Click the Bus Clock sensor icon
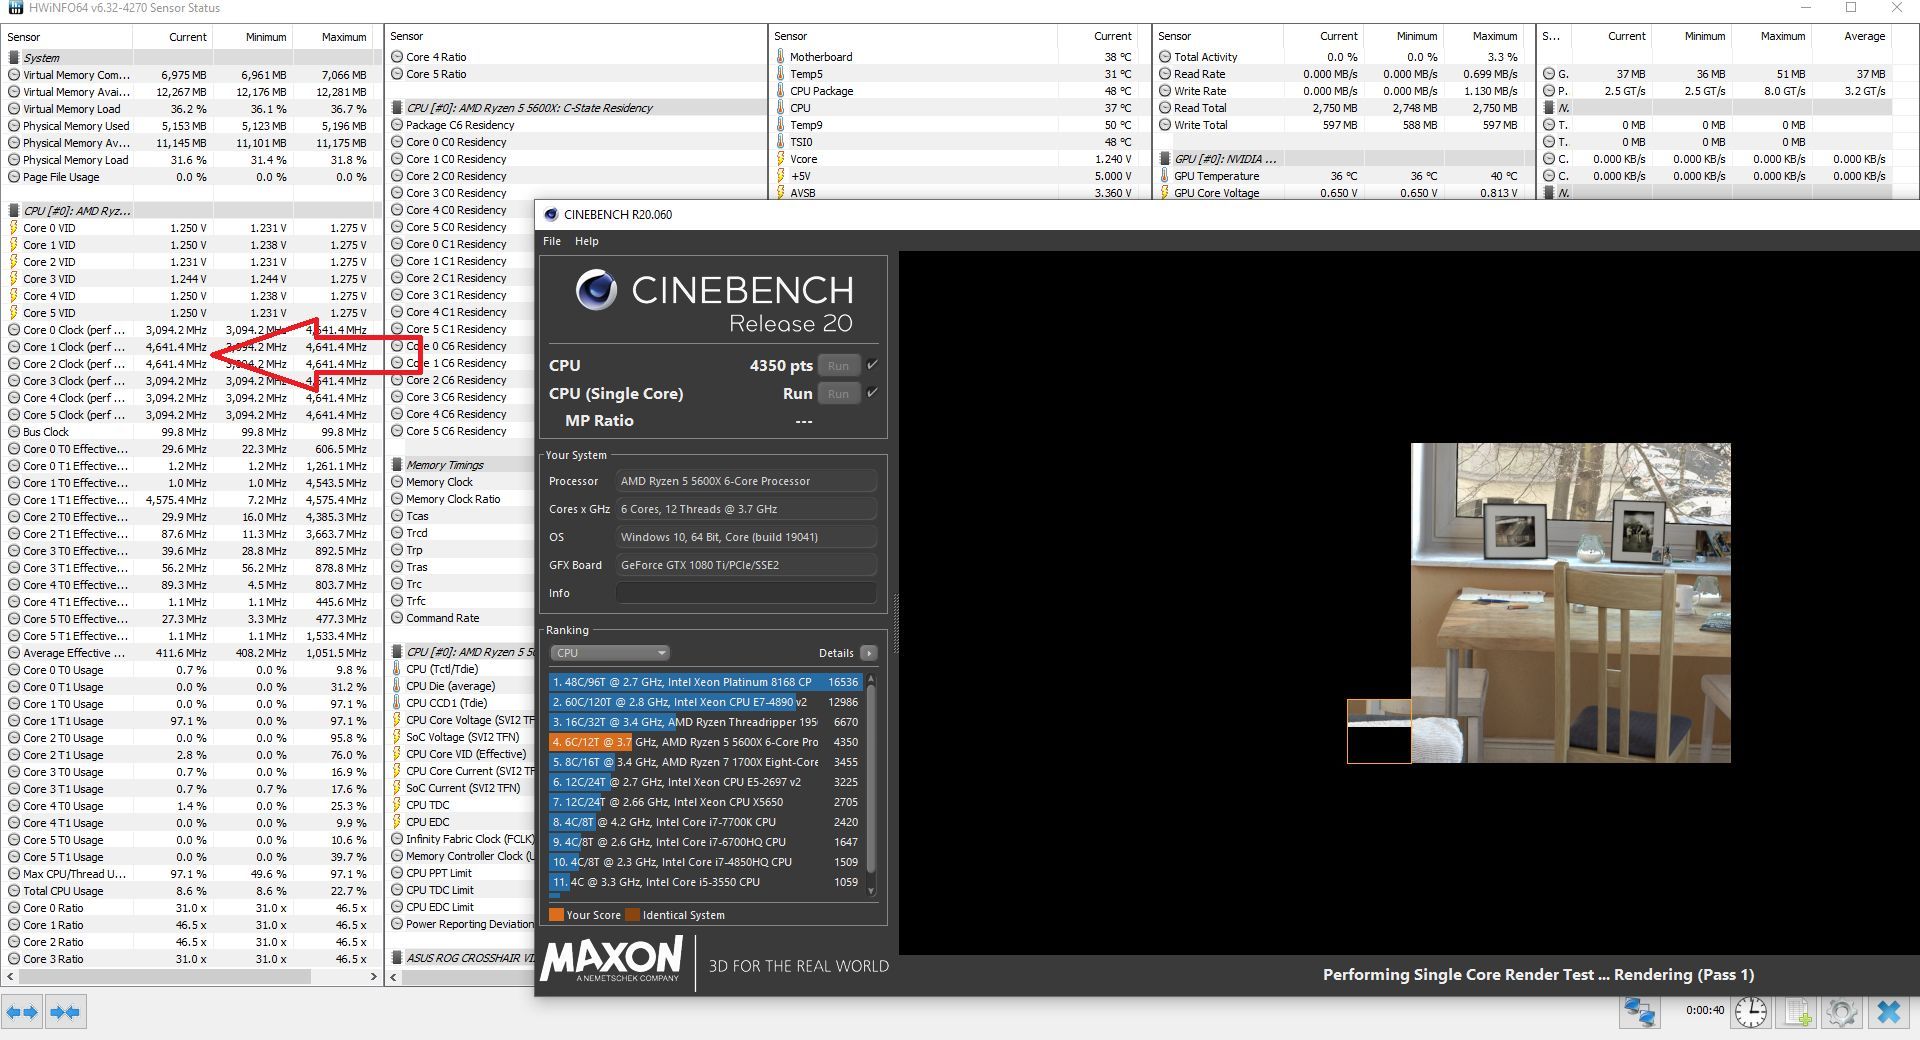This screenshot has width=1920, height=1040. (14, 432)
